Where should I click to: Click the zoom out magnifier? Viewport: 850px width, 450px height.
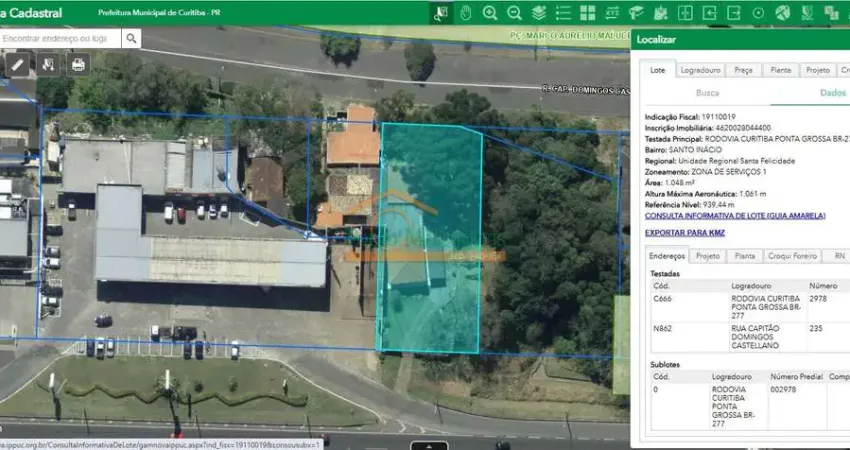pyautogui.click(x=514, y=13)
